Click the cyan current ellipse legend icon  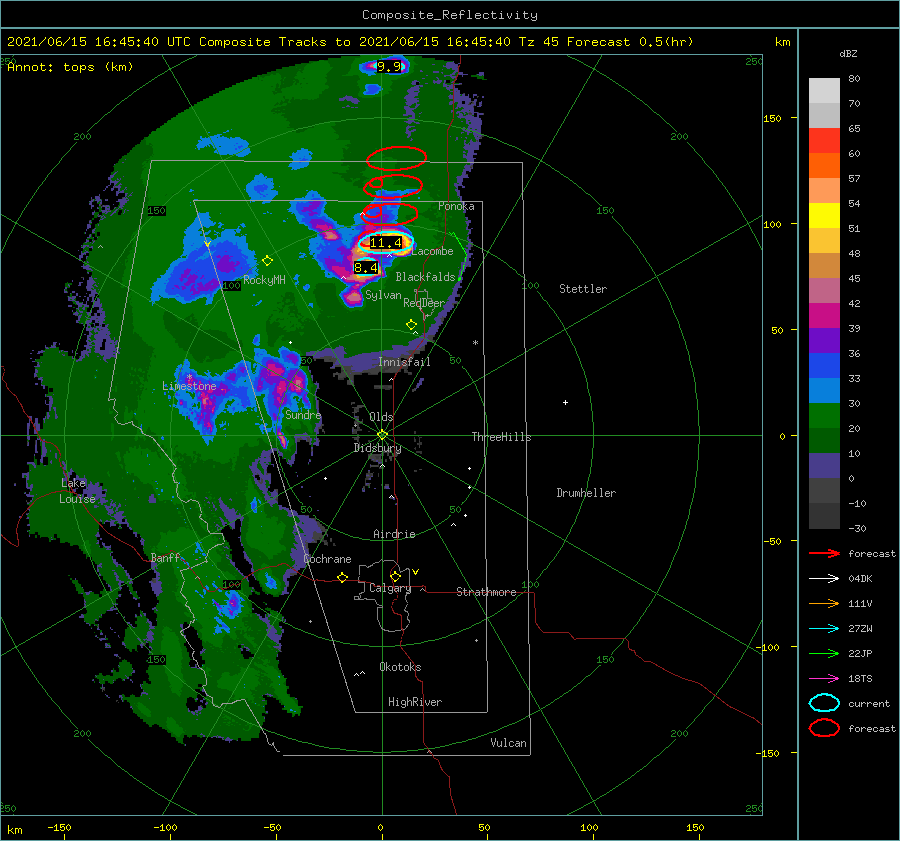point(824,703)
